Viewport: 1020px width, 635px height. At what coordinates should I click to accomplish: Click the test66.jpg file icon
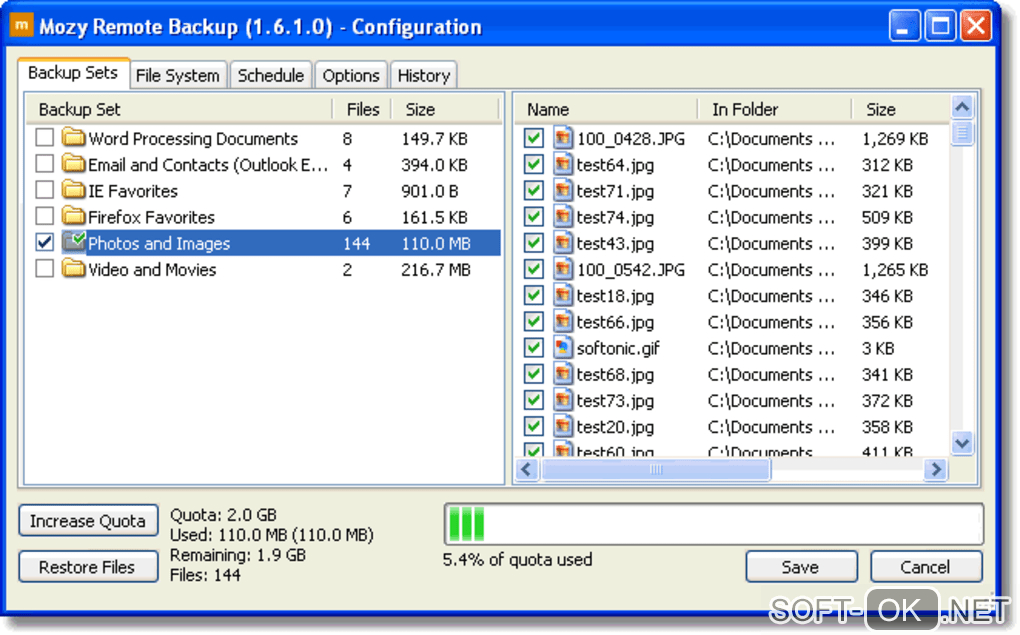tap(563, 321)
